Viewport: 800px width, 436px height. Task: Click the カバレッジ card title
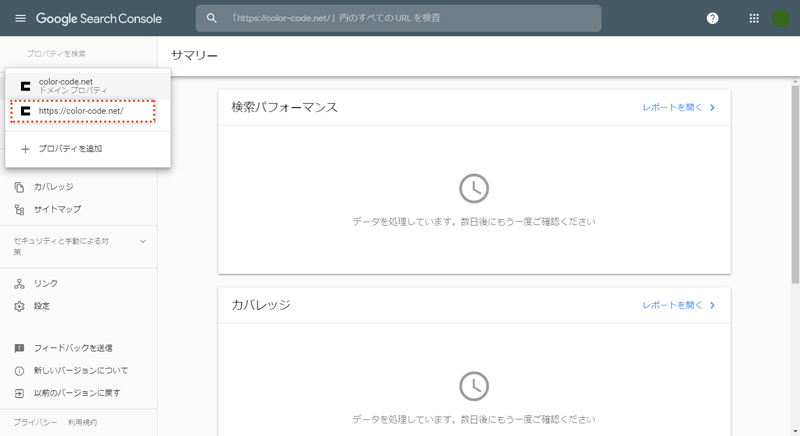pos(261,305)
